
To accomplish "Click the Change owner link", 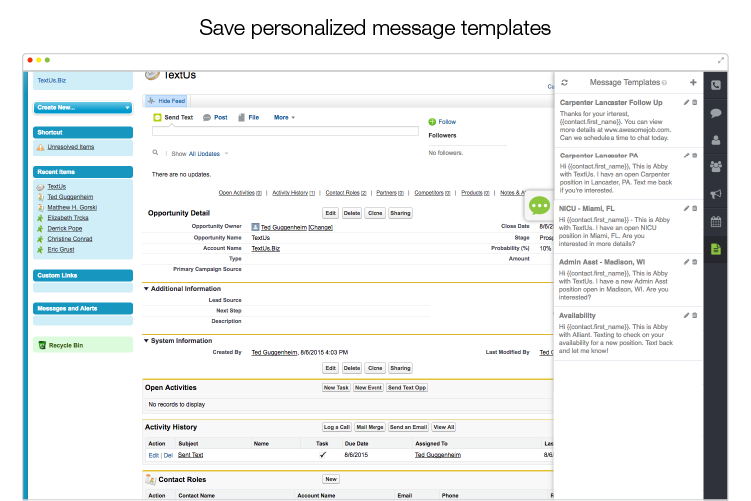I will [x=320, y=228].
